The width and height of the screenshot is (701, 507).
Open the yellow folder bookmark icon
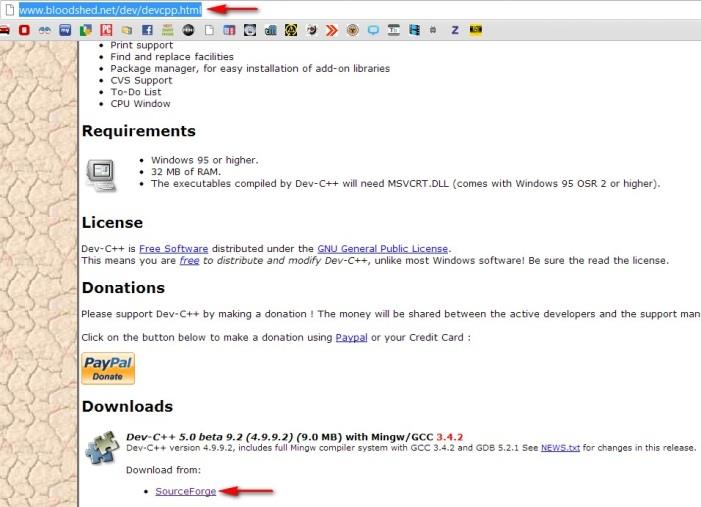point(127,30)
